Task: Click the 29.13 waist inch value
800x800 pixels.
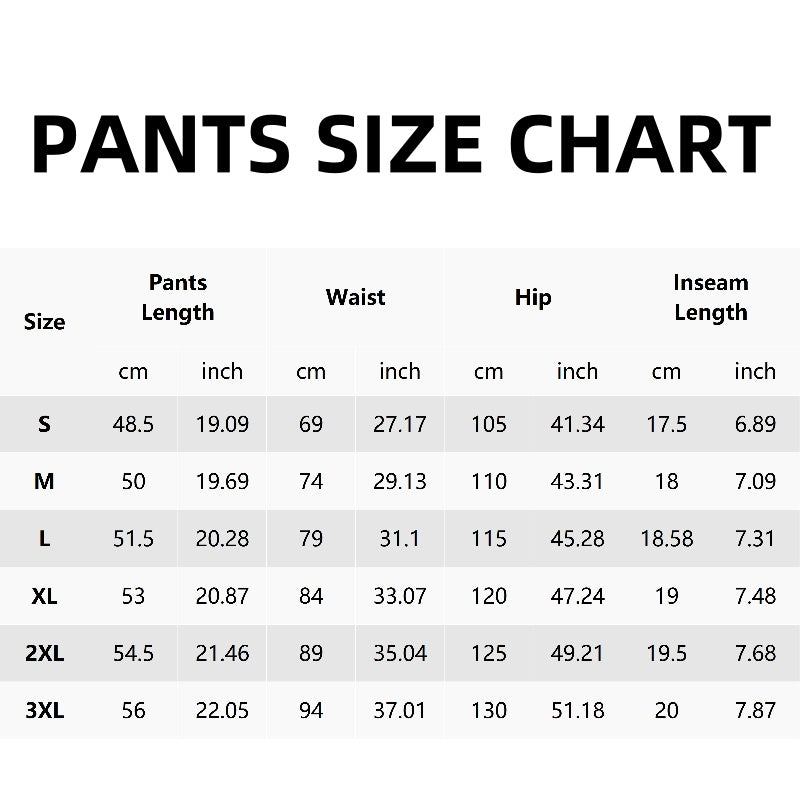Action: pyautogui.click(x=400, y=481)
